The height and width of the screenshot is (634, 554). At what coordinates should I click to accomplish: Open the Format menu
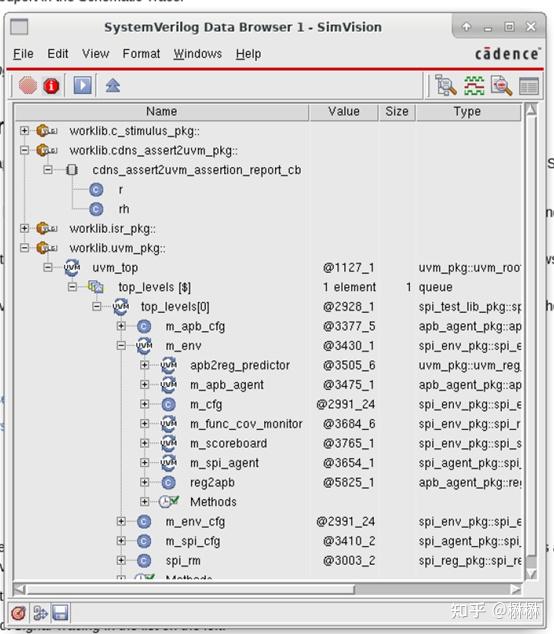coord(141,54)
